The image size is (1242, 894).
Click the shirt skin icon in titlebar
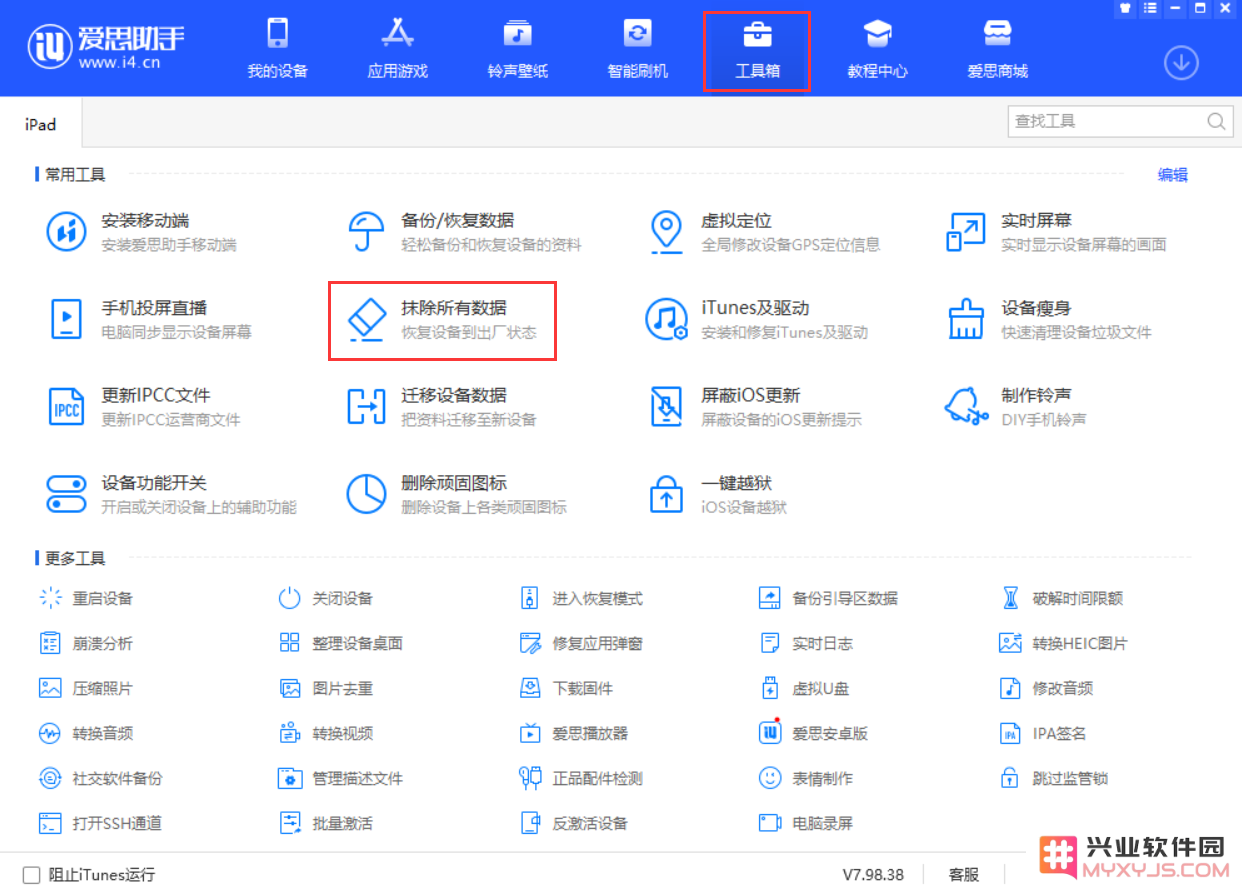(x=1126, y=8)
